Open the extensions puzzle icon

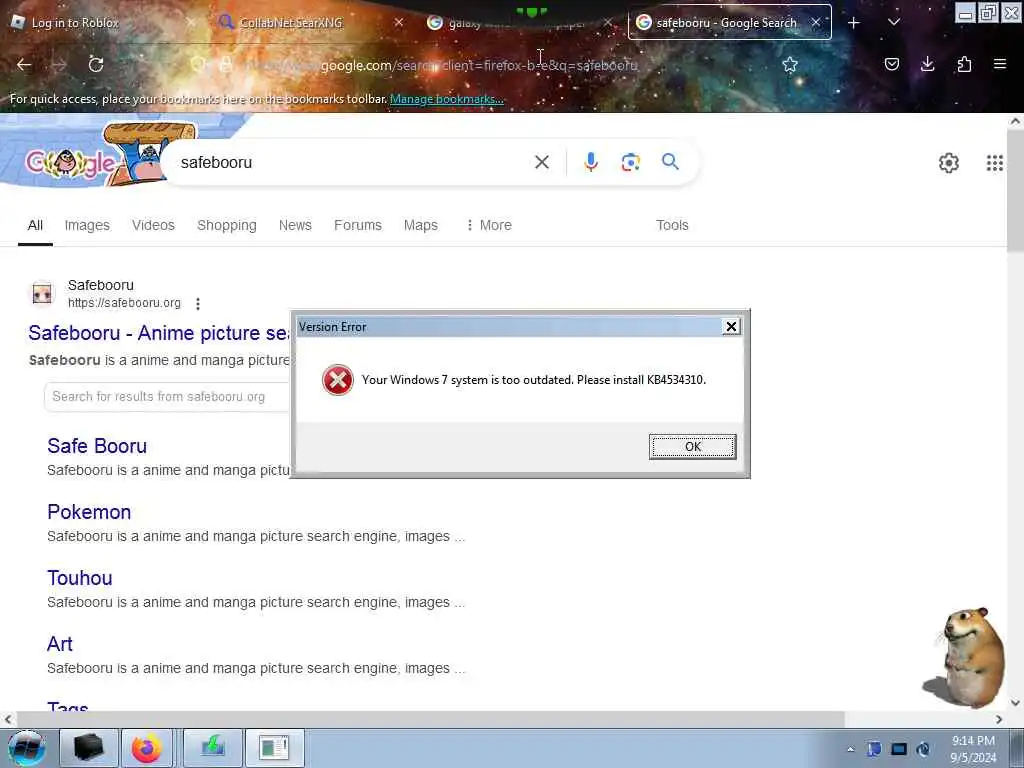coord(964,64)
